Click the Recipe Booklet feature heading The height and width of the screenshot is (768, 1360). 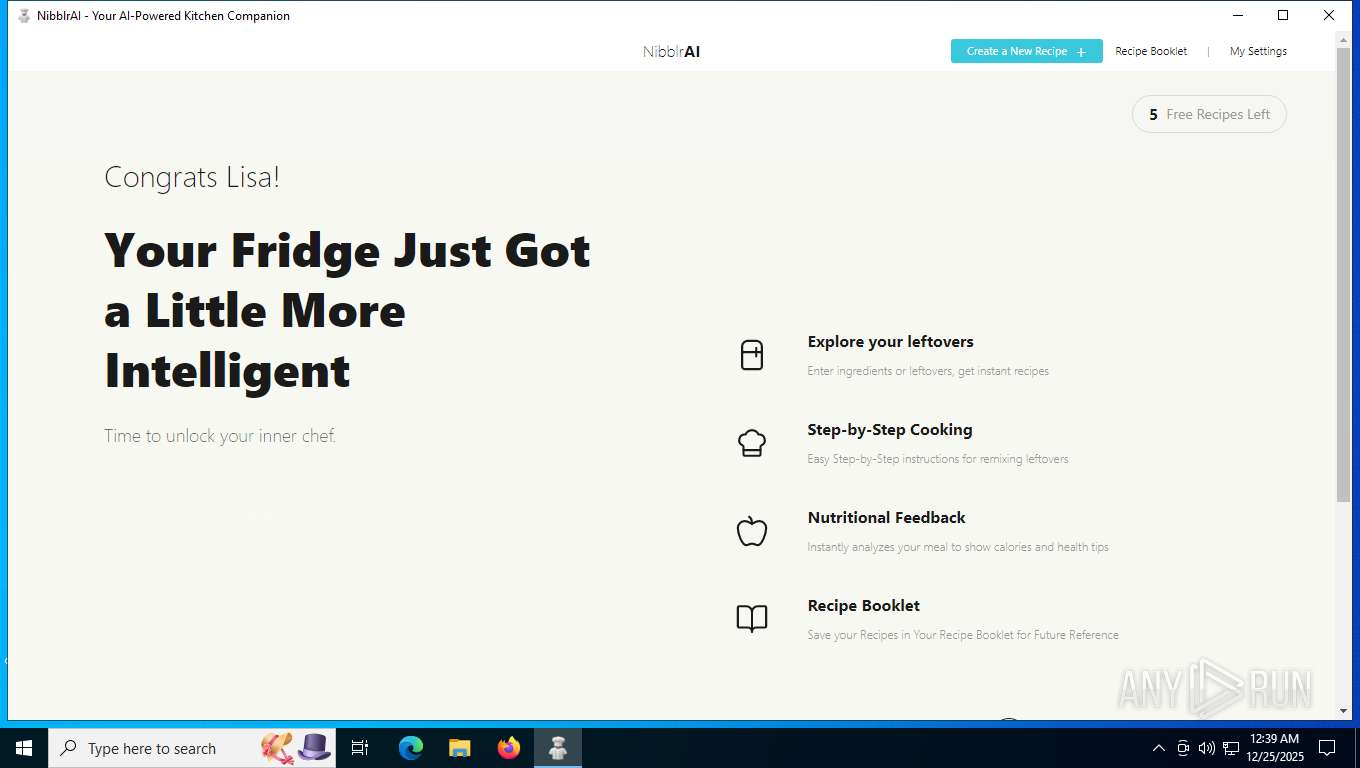(x=863, y=606)
